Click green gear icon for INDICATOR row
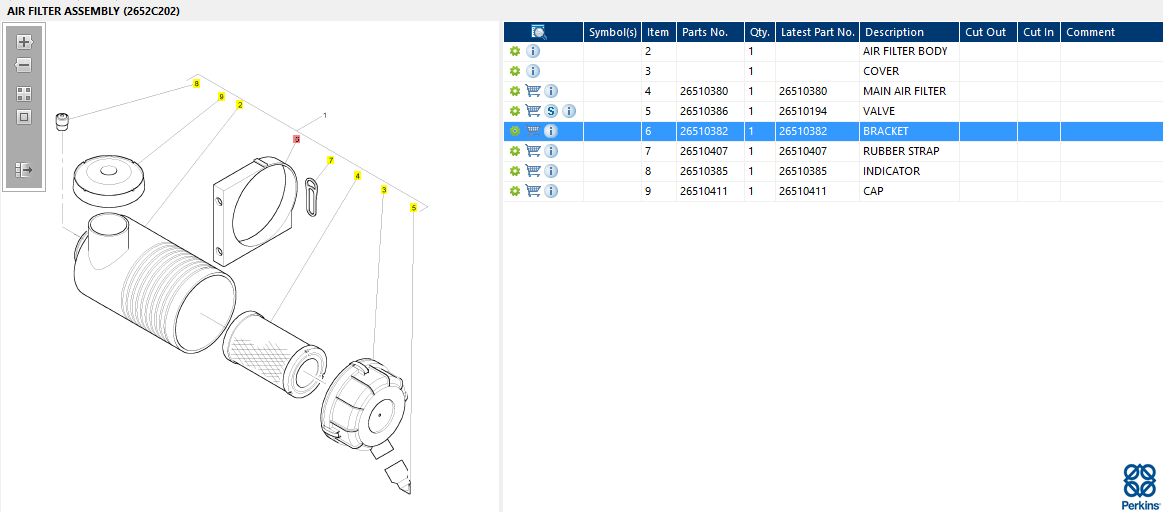Image resolution: width=1163 pixels, height=512 pixels. tap(515, 171)
